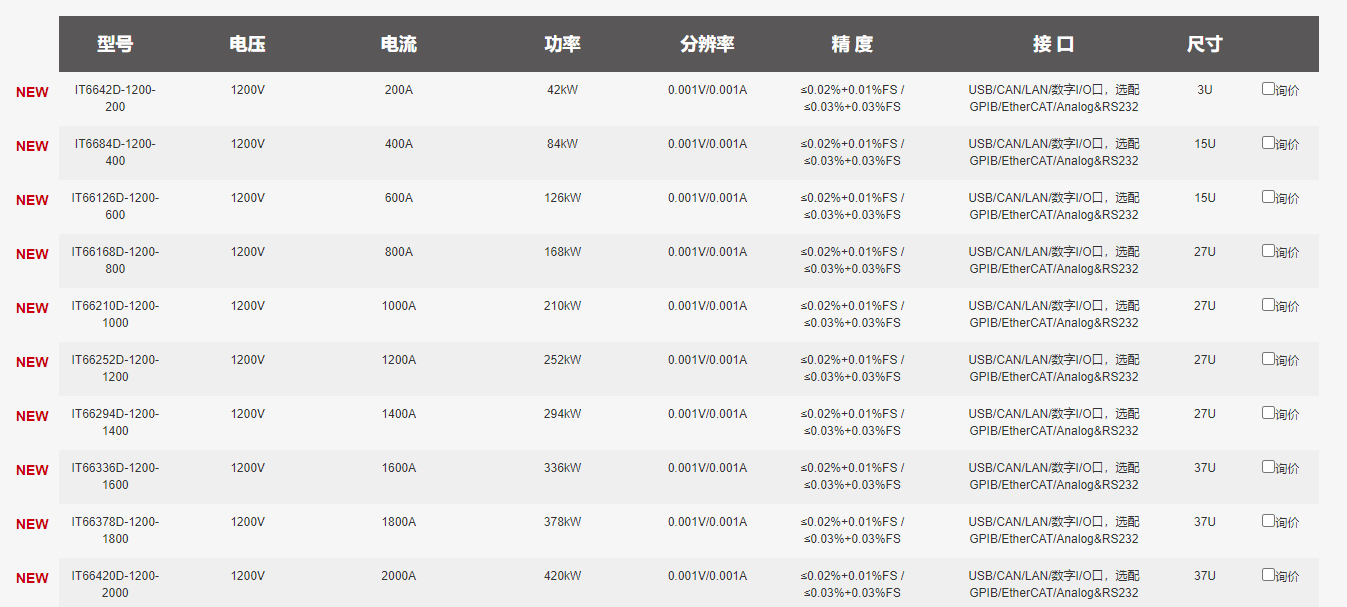Viewport: 1347px width, 607px height.
Task: Tick the 询价 checkbox for IT6684D-1200-400
Action: [1268, 143]
